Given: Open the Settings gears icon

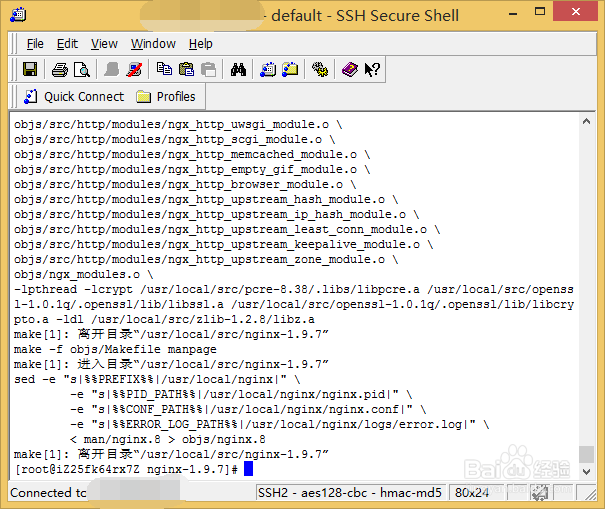Looking at the screenshot, I should 320,70.
